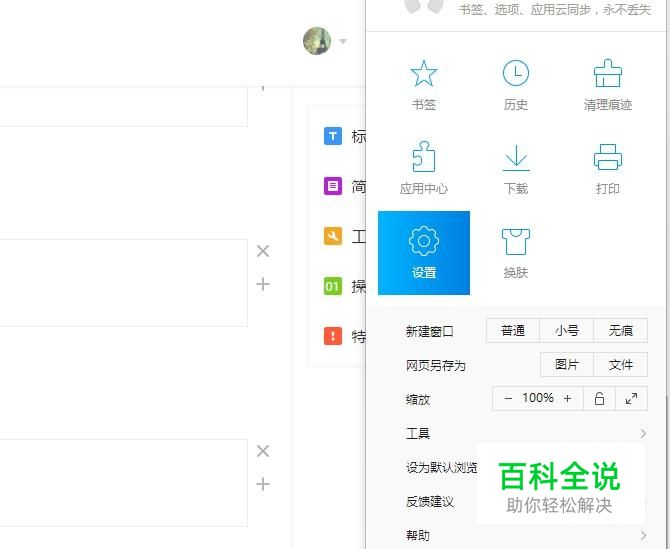This screenshot has width=670, height=549.
Task: Click the 网页另存为 label
Action: pos(435,365)
